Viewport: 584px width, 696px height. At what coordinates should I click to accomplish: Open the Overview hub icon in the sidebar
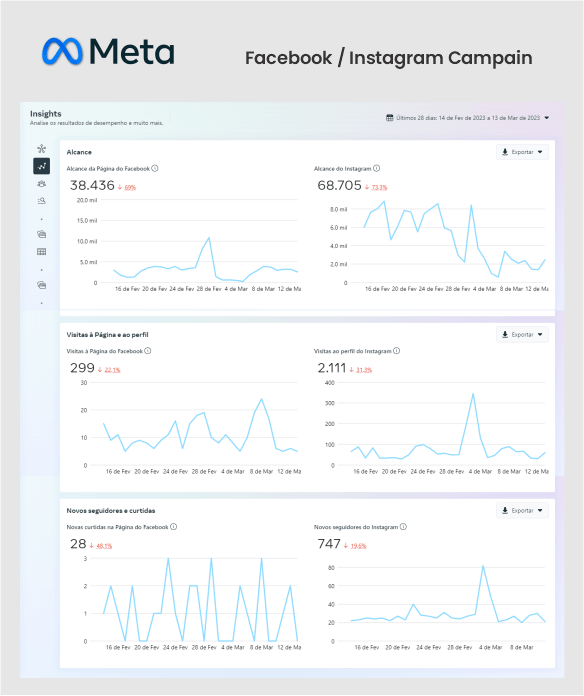(x=42, y=149)
